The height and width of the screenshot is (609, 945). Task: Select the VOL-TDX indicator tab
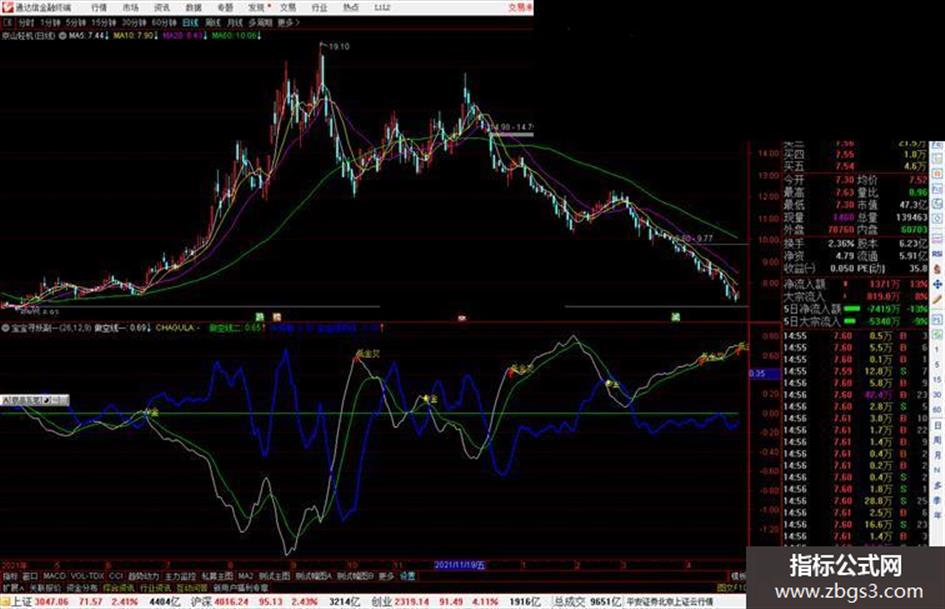87,576
